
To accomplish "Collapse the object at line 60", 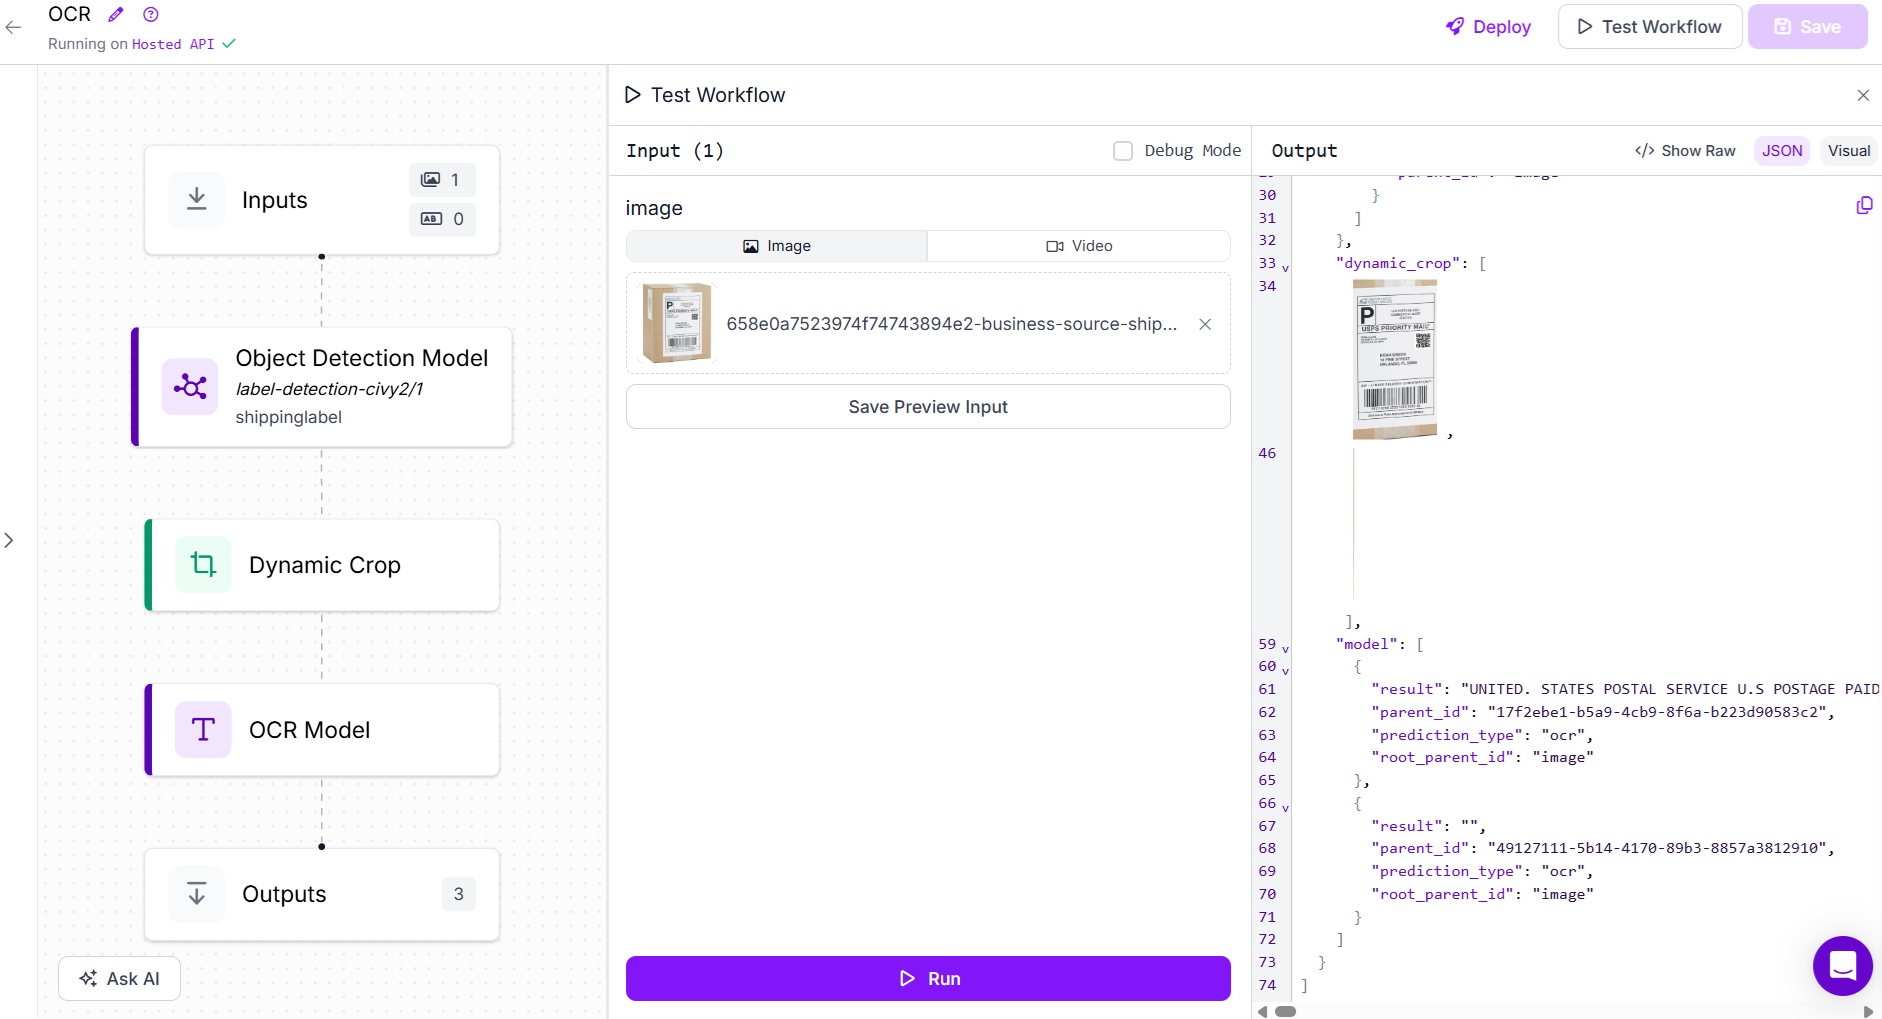I will (x=1285, y=670).
